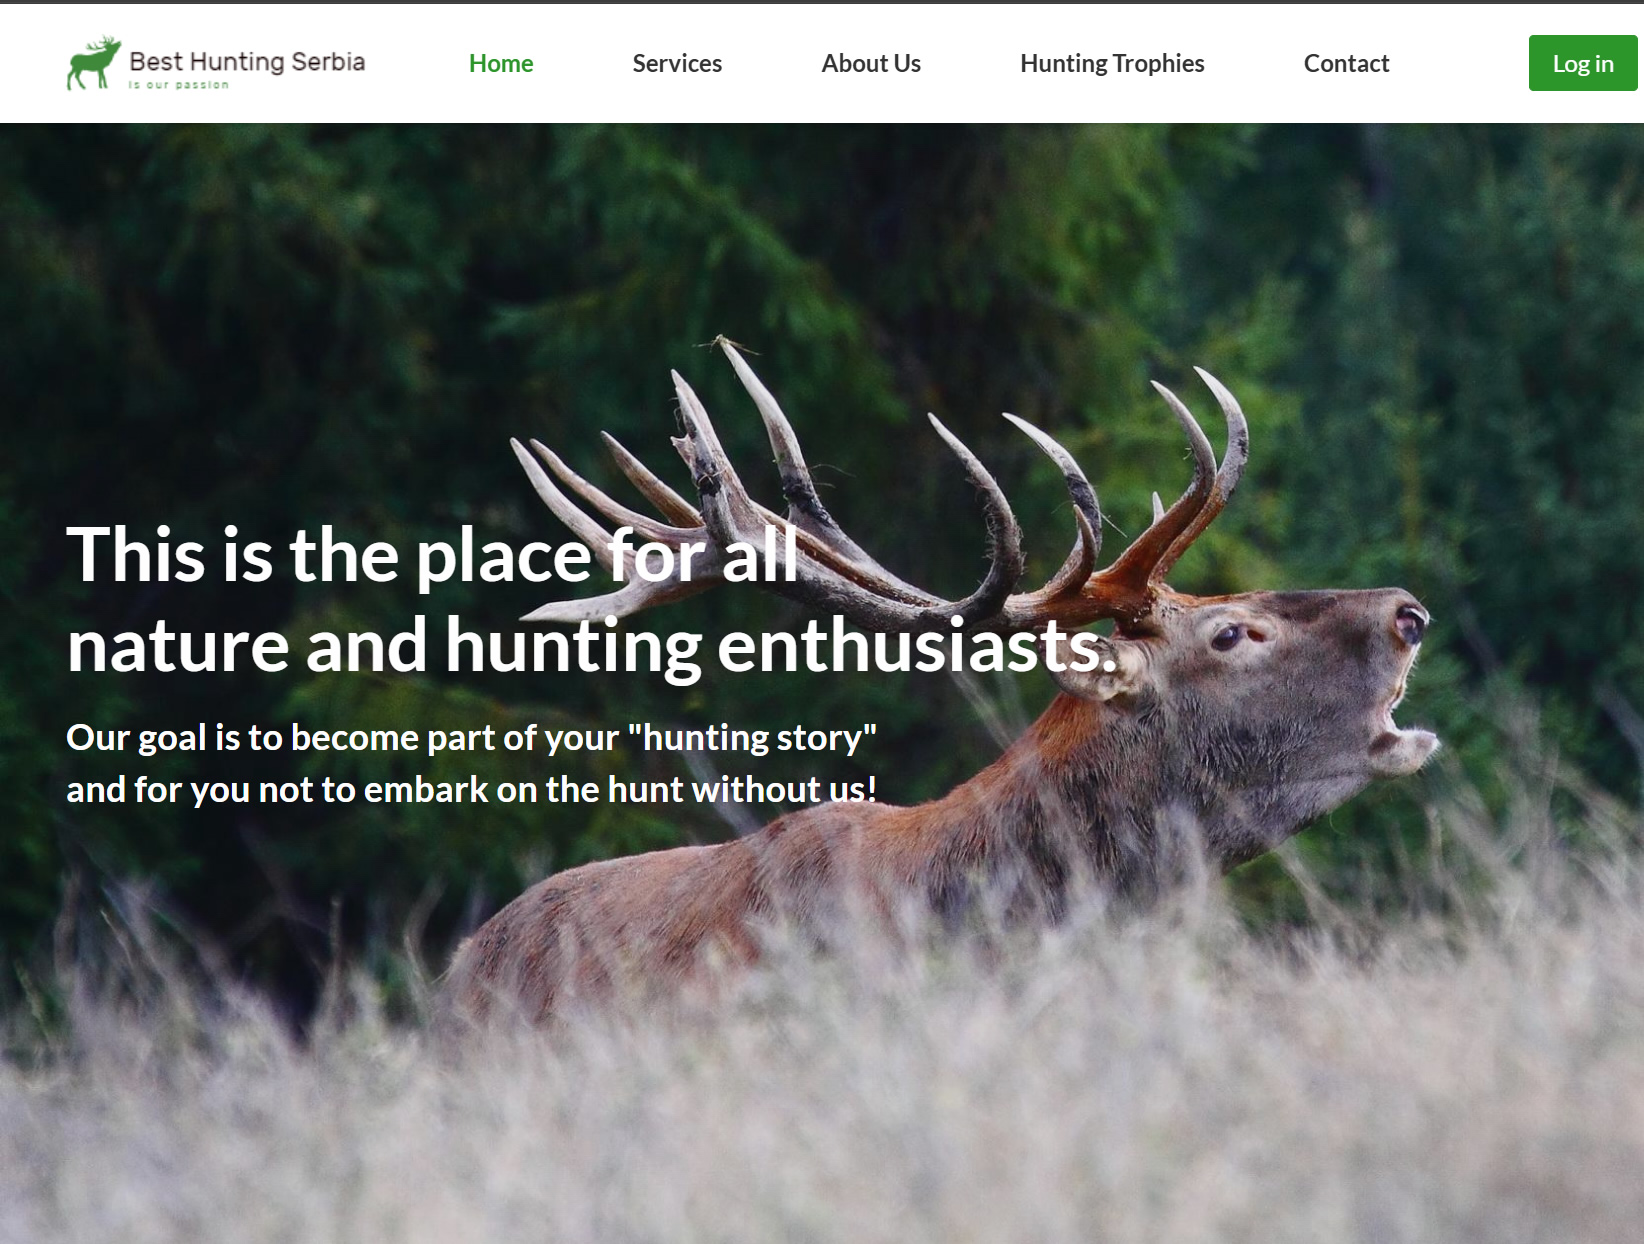Viewport: 1644px width, 1244px height.
Task: Go to the About Us page
Action: [871, 63]
